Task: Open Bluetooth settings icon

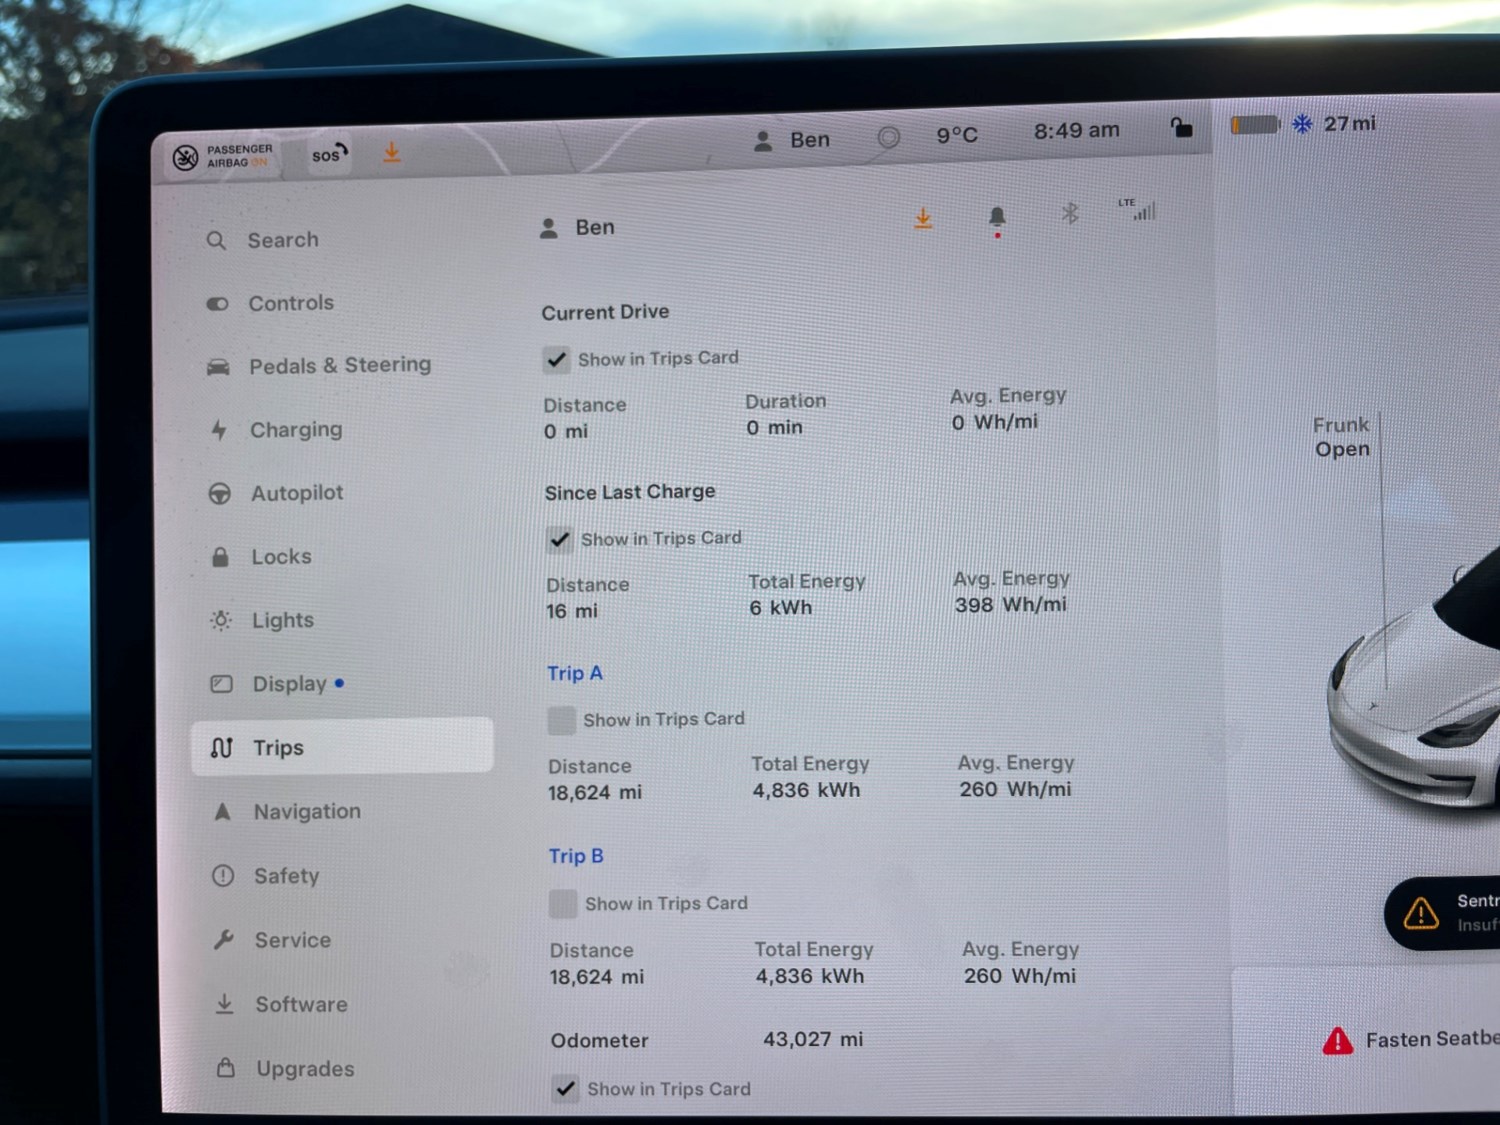Action: (x=1070, y=213)
